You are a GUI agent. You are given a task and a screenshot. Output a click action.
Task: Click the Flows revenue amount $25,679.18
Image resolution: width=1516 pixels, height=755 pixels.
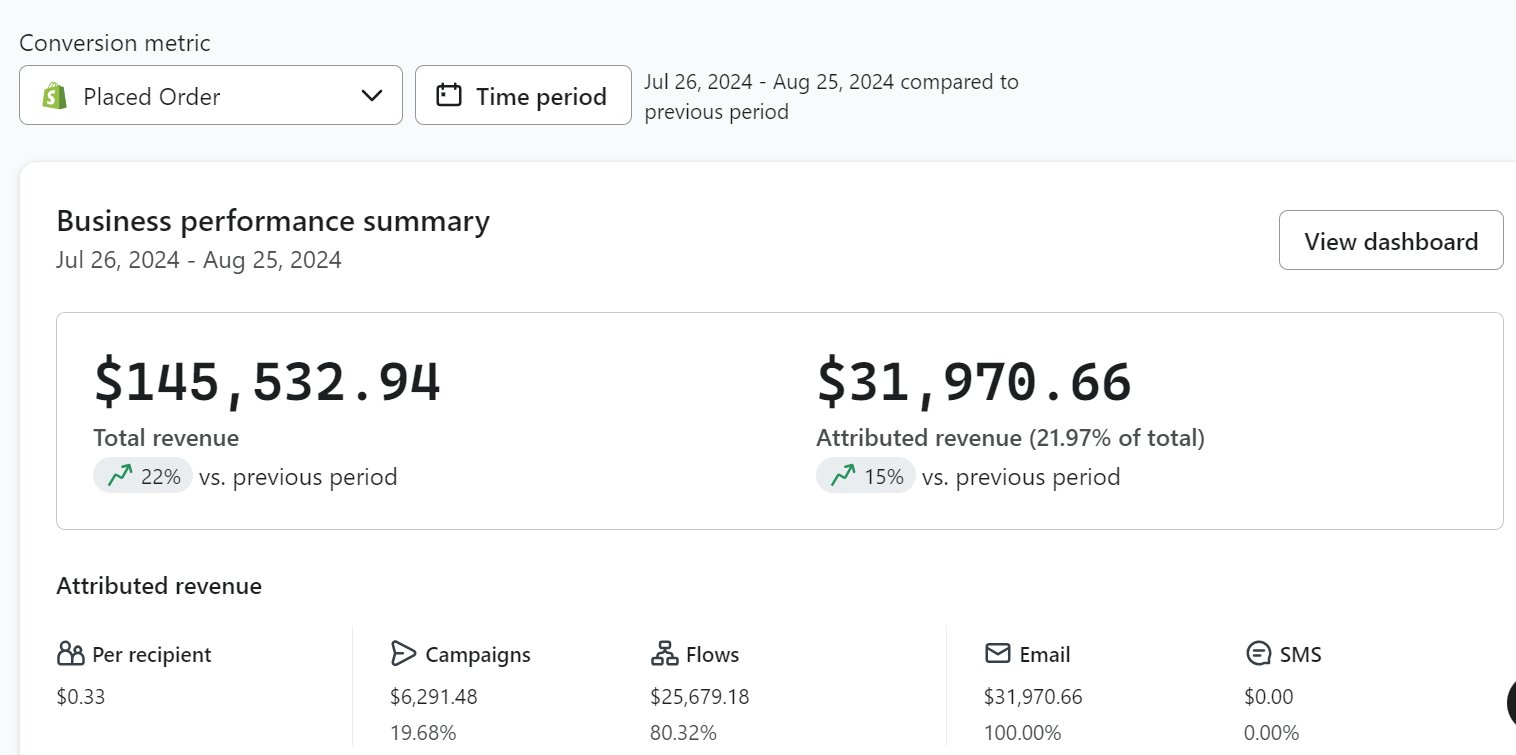point(700,696)
